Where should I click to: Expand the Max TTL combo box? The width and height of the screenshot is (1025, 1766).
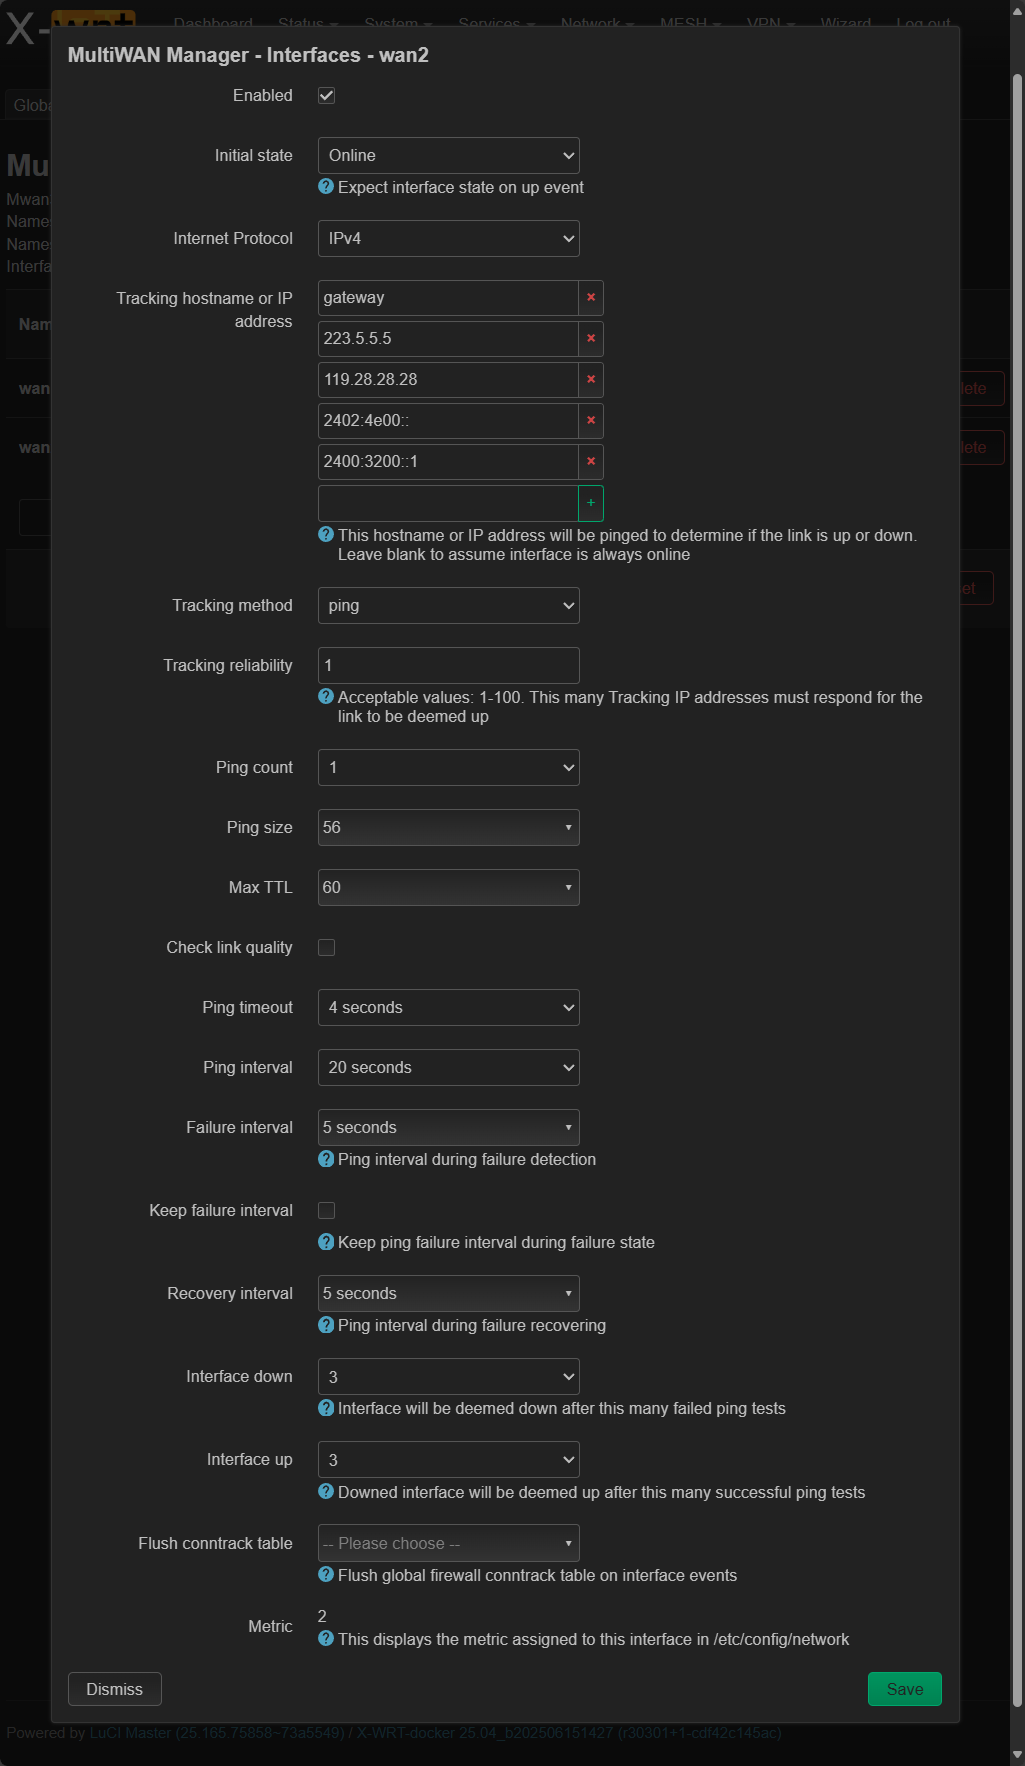tap(449, 888)
